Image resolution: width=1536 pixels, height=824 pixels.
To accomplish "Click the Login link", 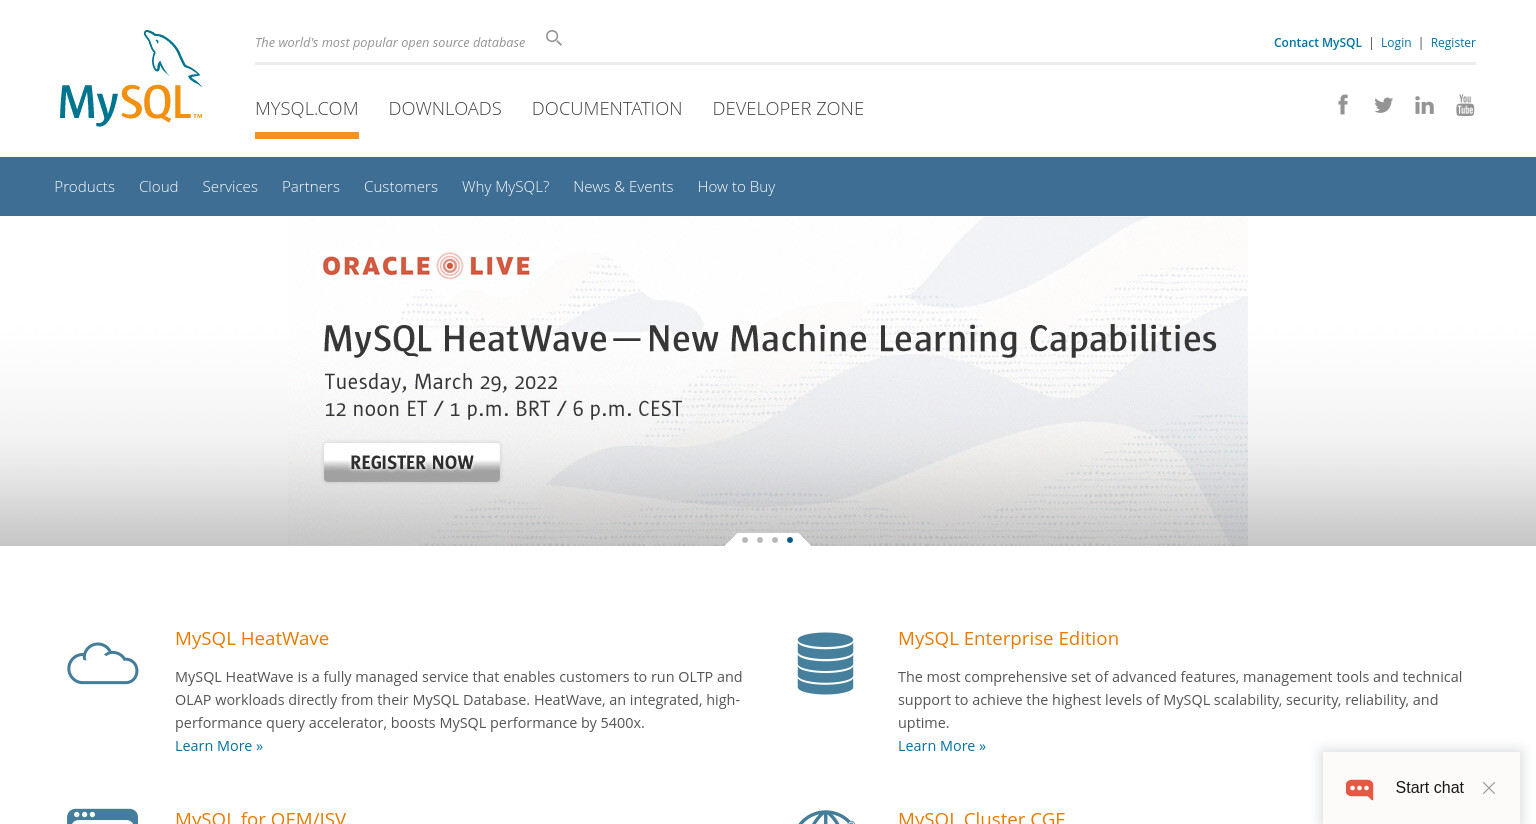I will pos(1396,42).
